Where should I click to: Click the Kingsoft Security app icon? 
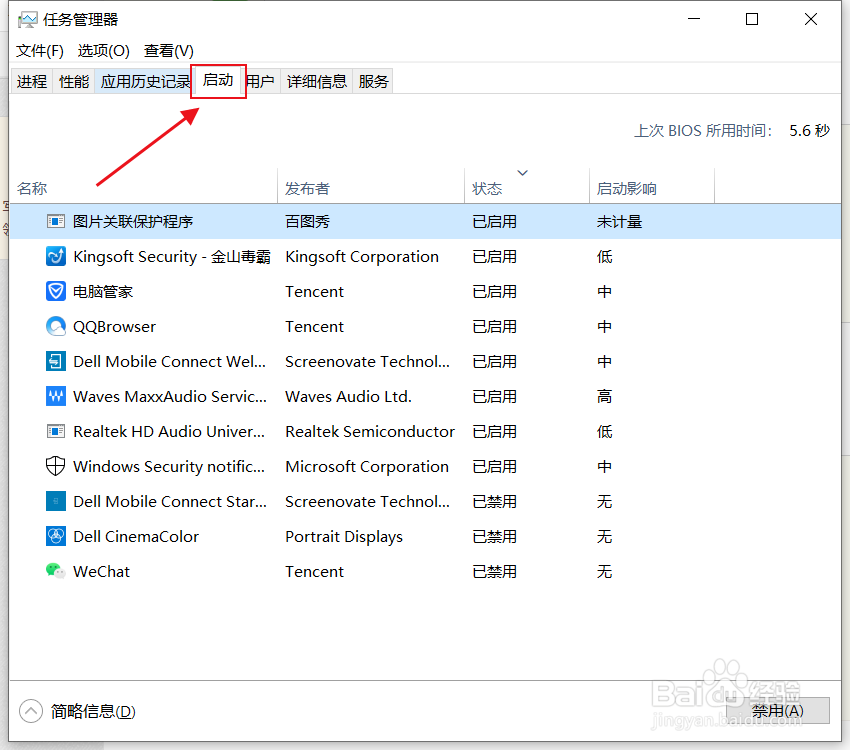click(x=55, y=256)
